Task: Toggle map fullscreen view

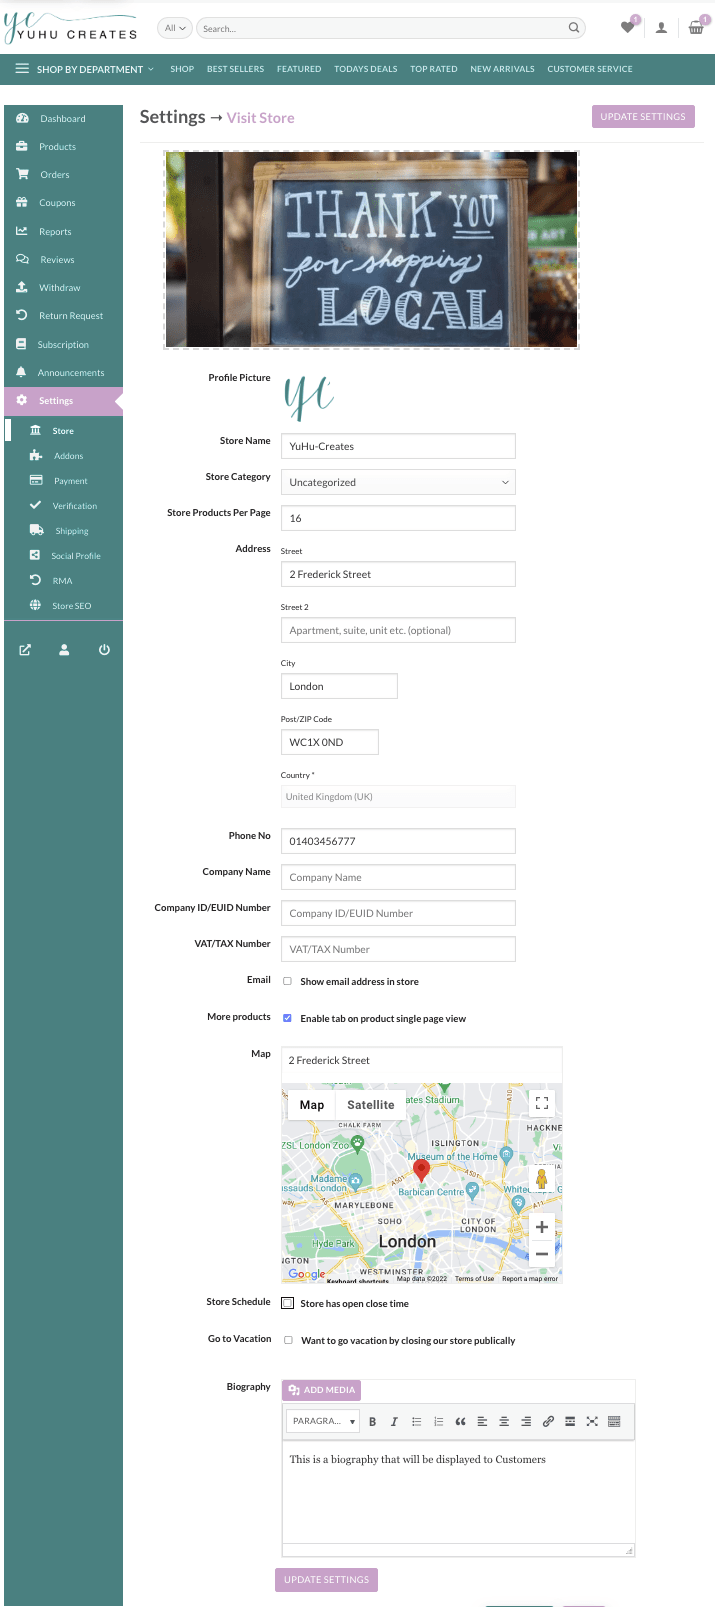Action: click(x=541, y=1103)
